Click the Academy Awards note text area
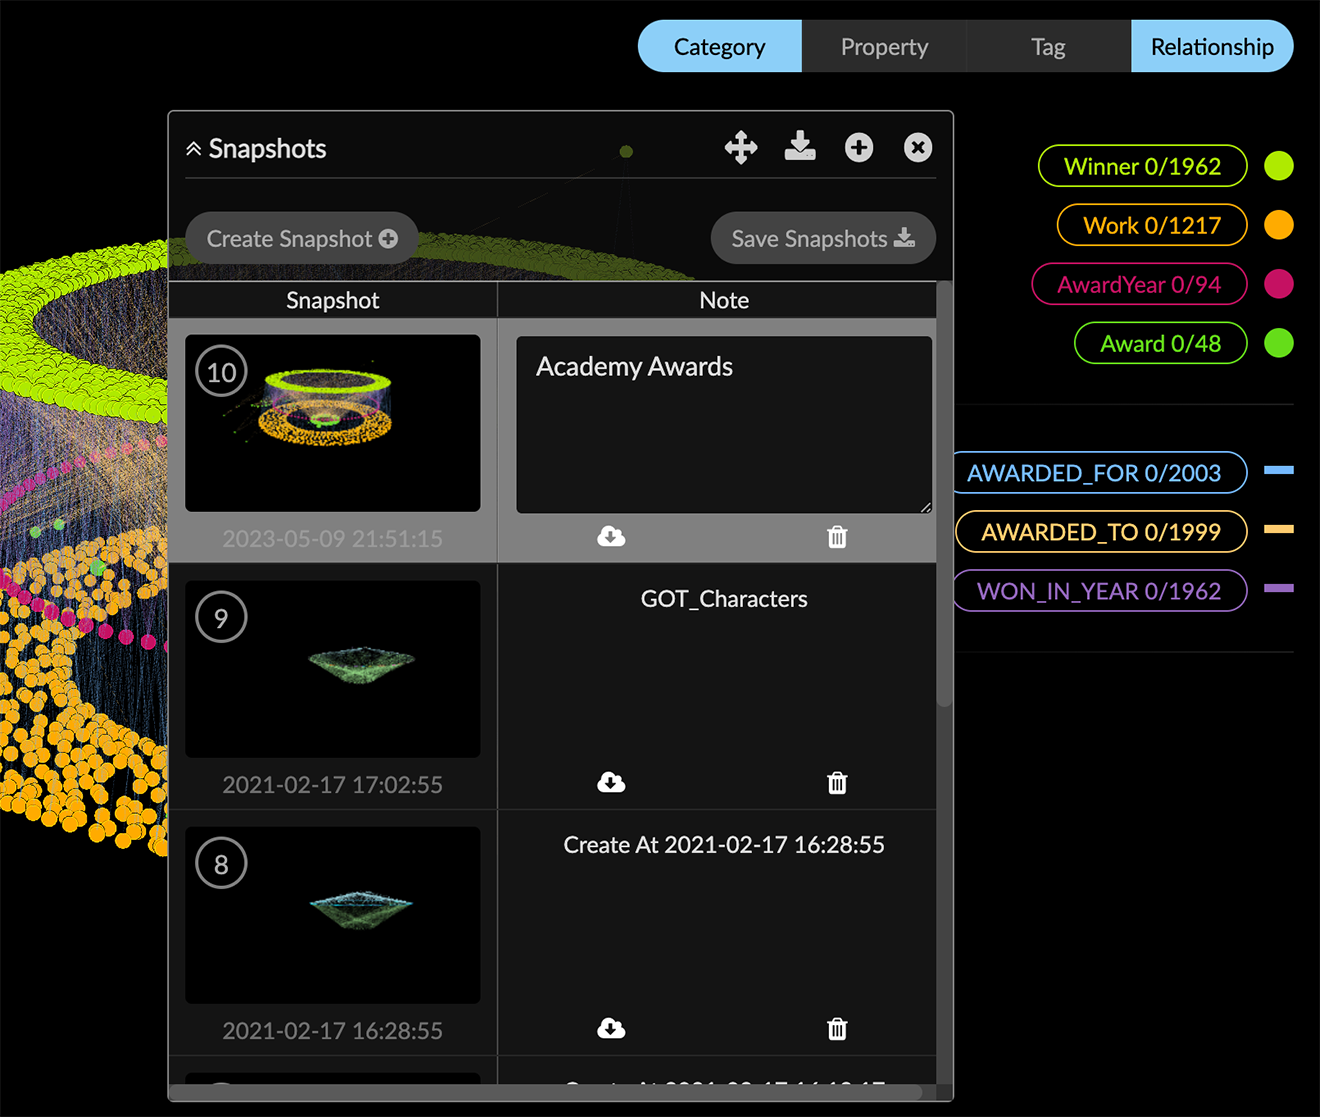Image resolution: width=1320 pixels, height=1117 pixels. click(724, 425)
